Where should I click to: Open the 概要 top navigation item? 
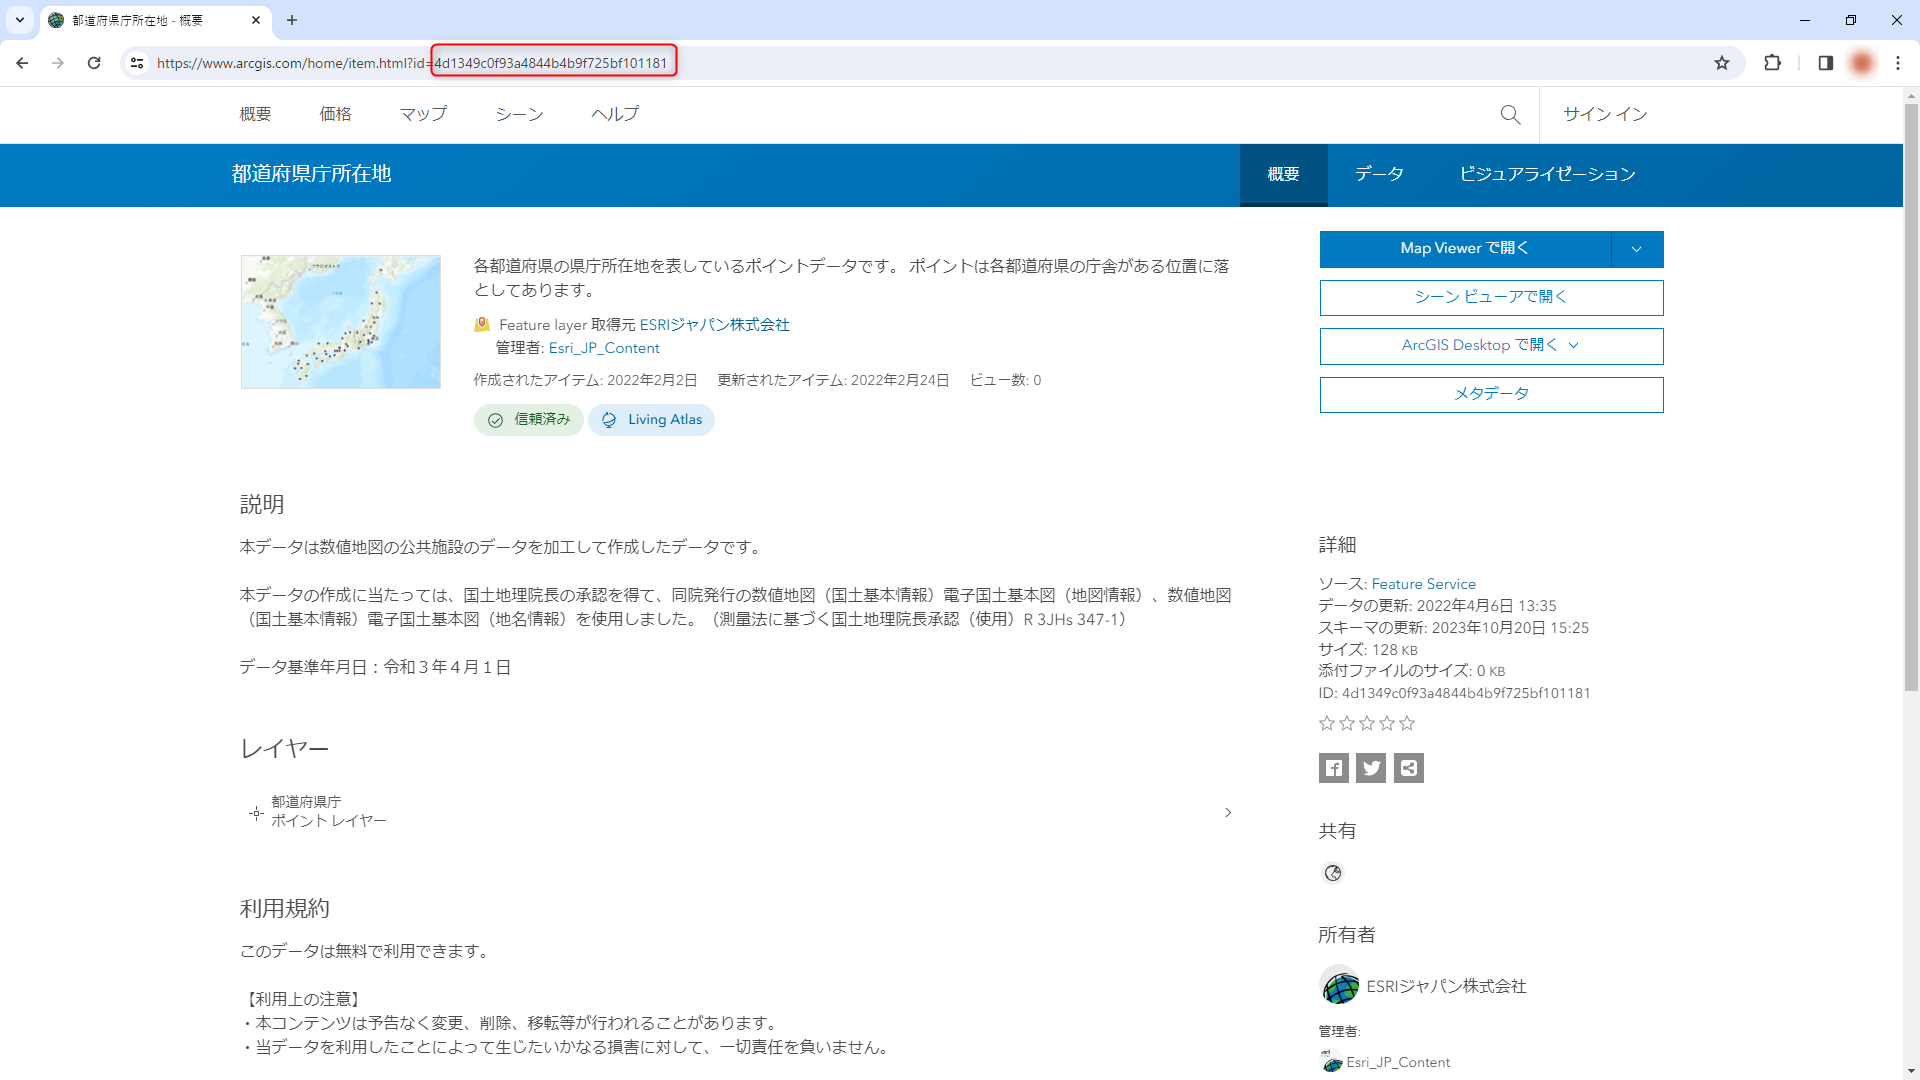(x=256, y=115)
